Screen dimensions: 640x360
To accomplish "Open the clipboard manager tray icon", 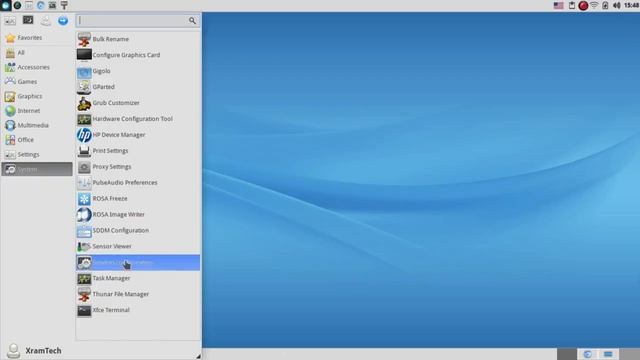I will click(x=572, y=5).
